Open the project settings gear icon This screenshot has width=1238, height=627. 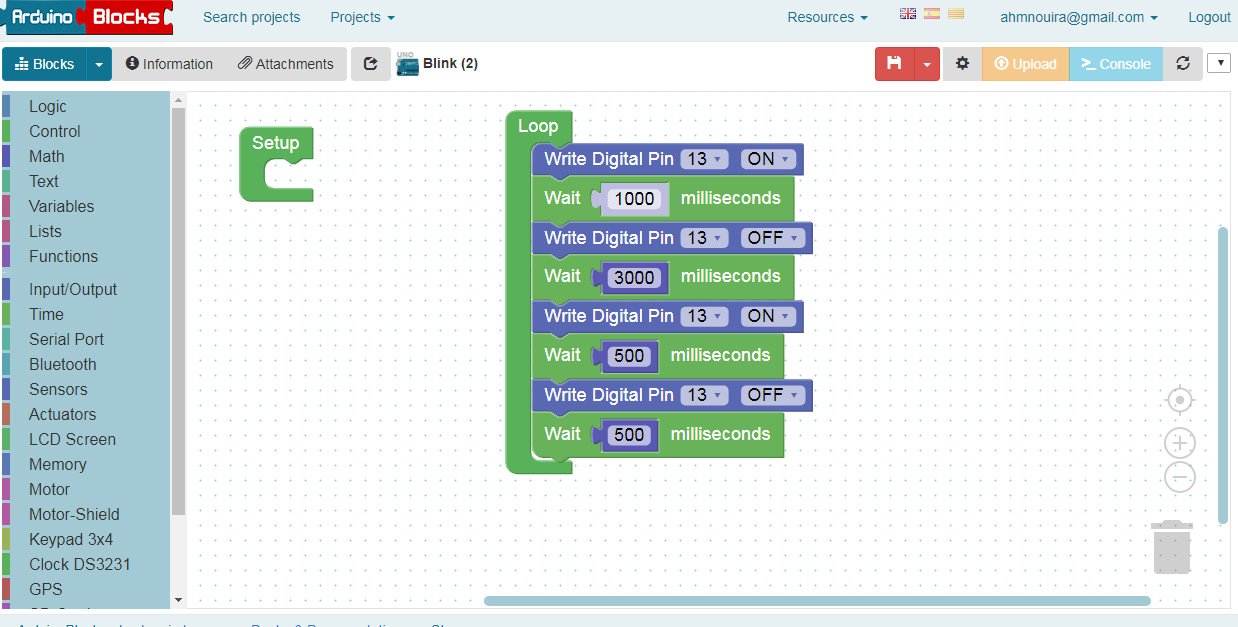(x=962, y=63)
